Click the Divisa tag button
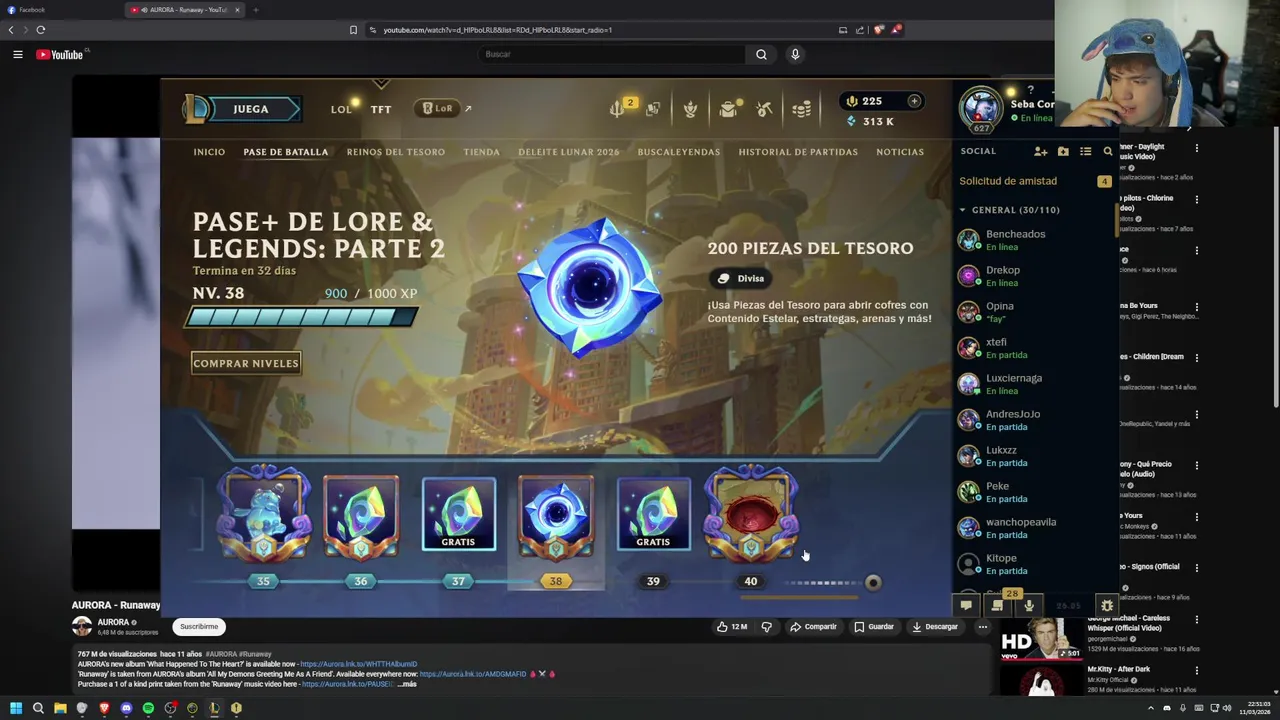Image resolution: width=1280 pixels, height=720 pixels. click(x=741, y=278)
